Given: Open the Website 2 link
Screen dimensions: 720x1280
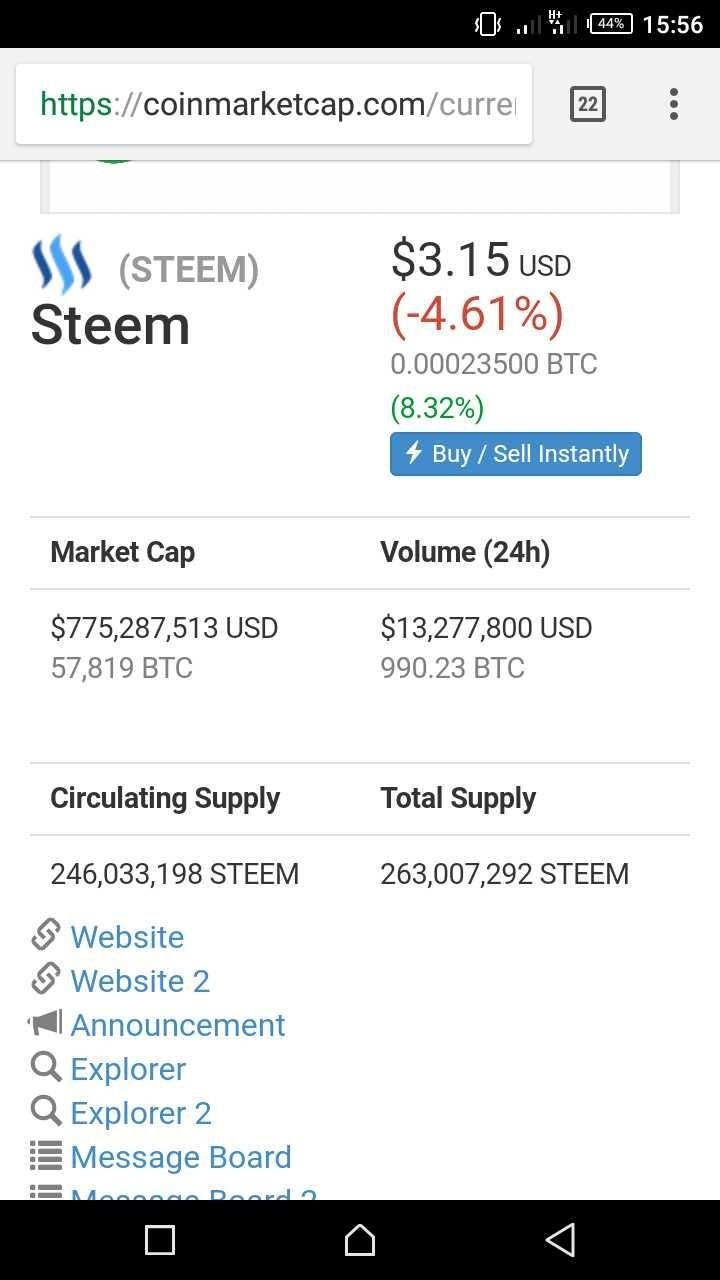Looking at the screenshot, I should (x=140, y=981).
